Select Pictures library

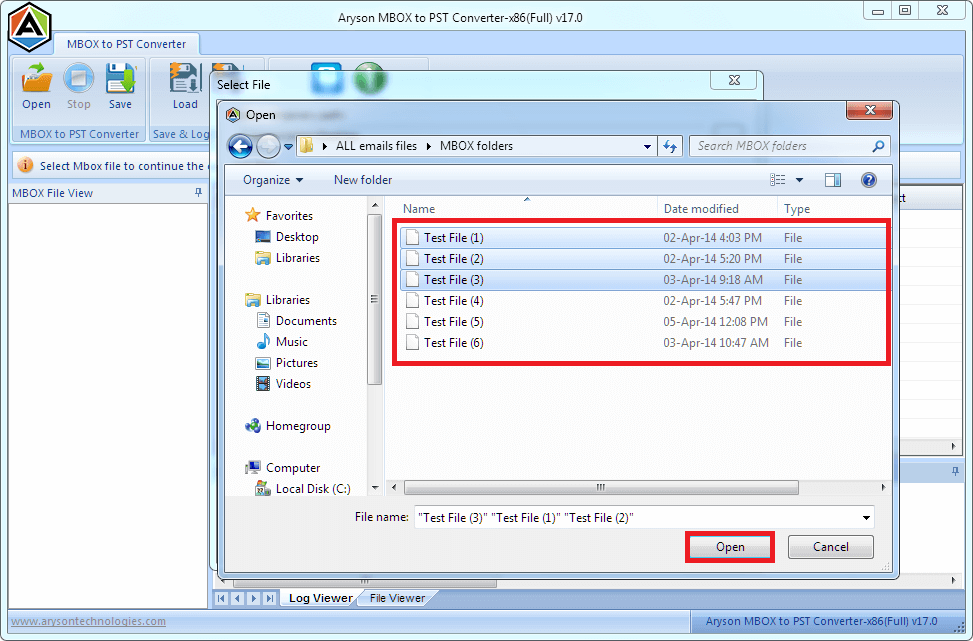pyautogui.click(x=297, y=363)
